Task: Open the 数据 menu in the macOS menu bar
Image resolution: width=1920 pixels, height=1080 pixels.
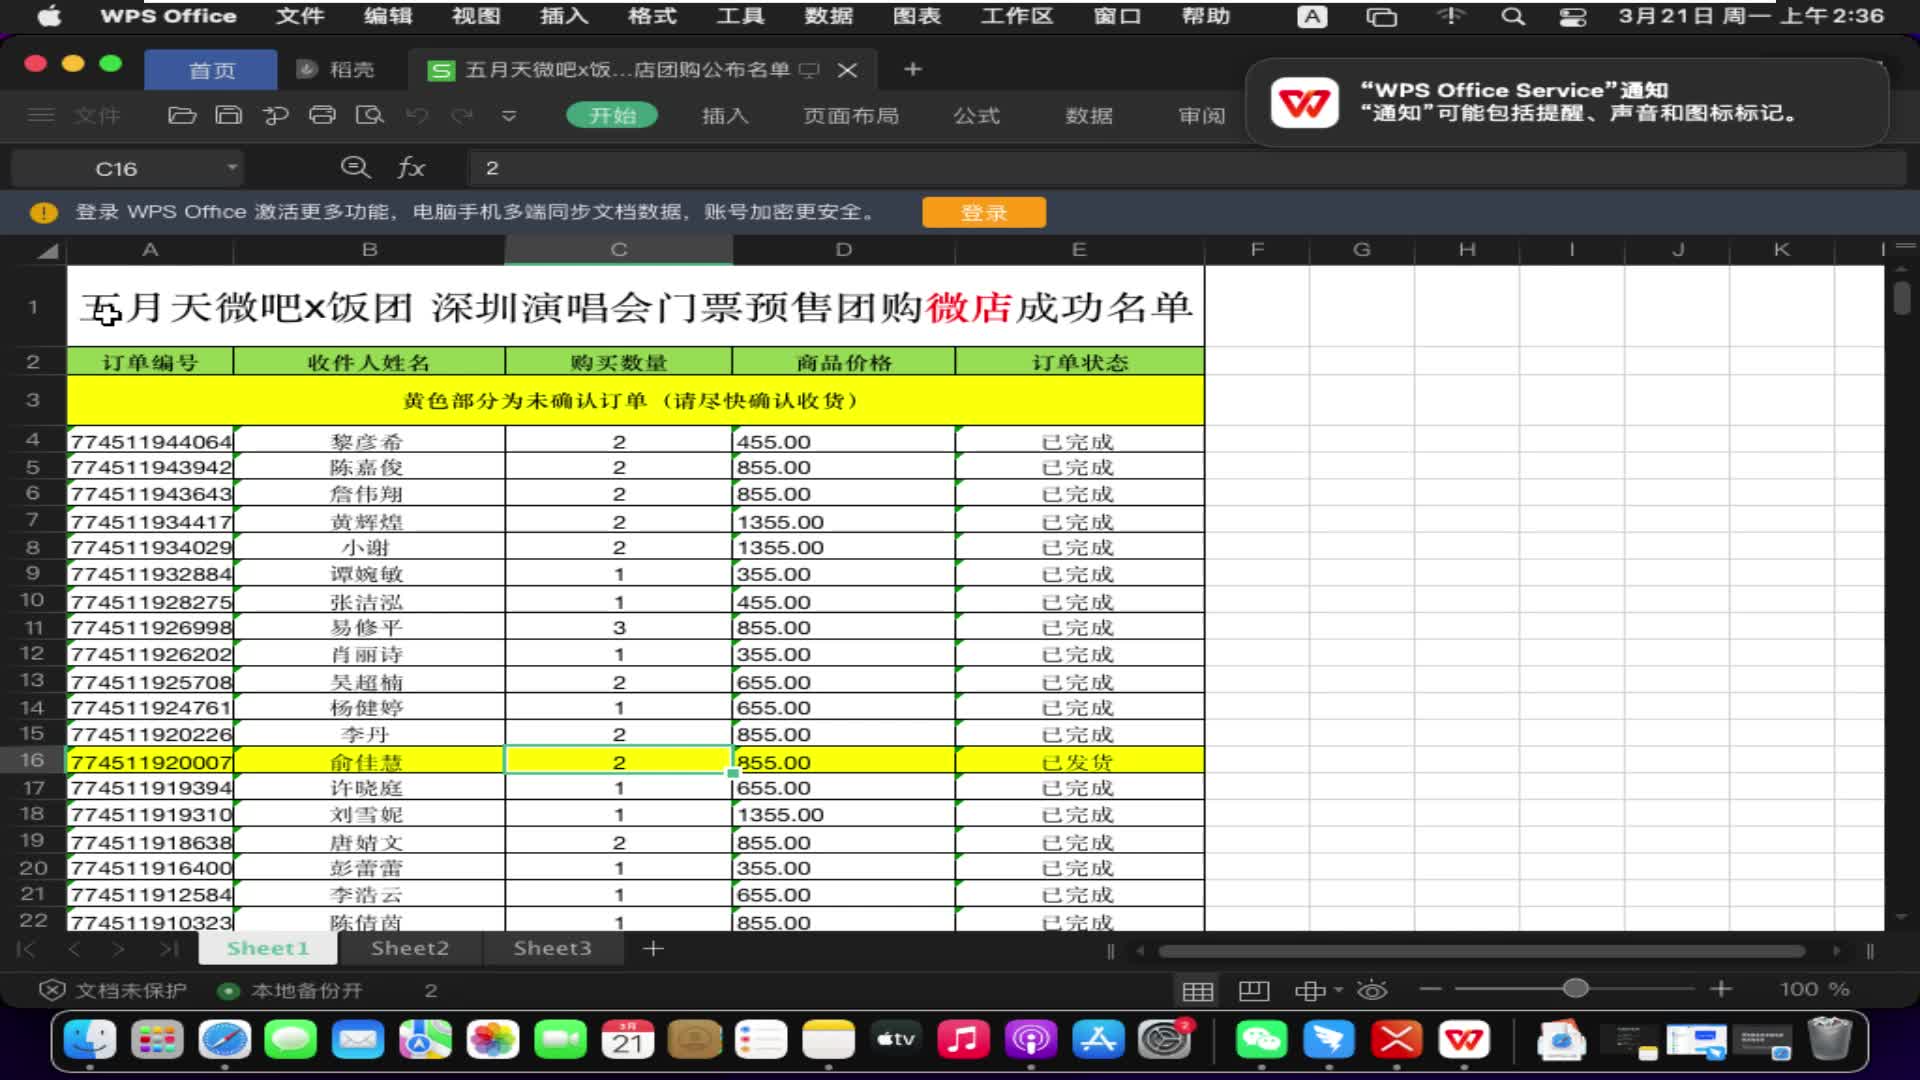Action: click(828, 16)
